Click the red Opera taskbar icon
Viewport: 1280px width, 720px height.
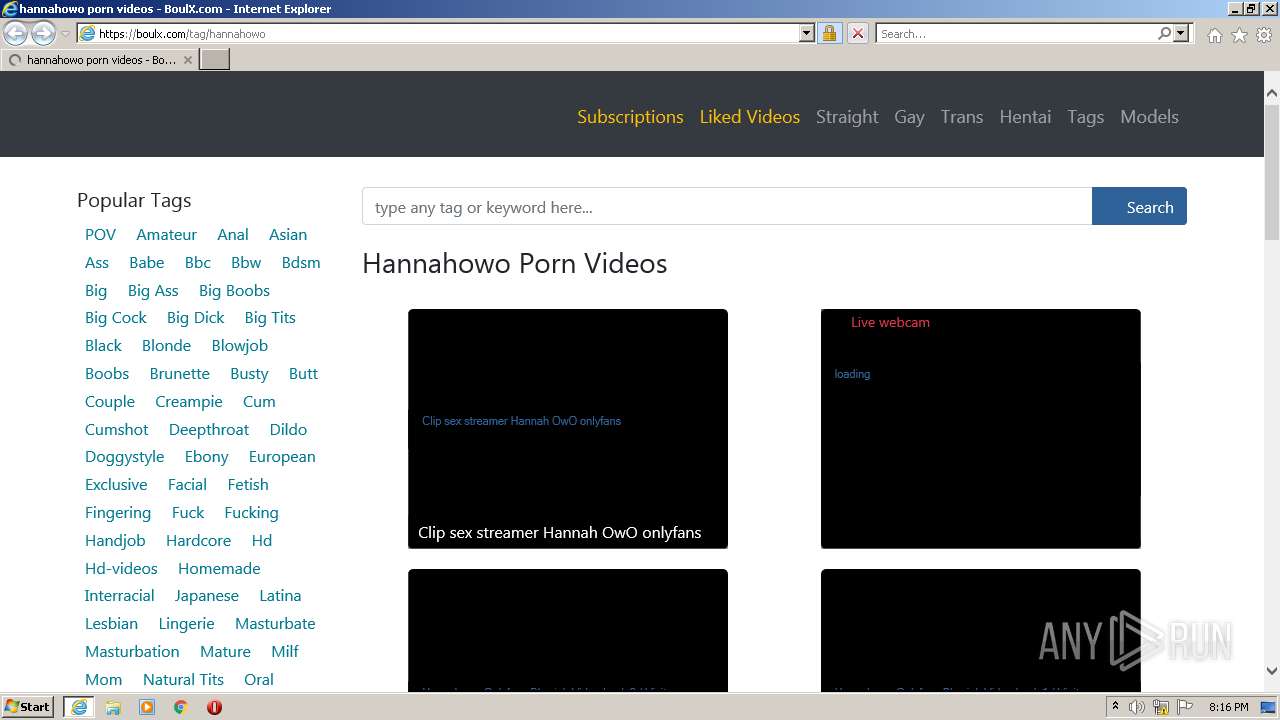pos(214,707)
